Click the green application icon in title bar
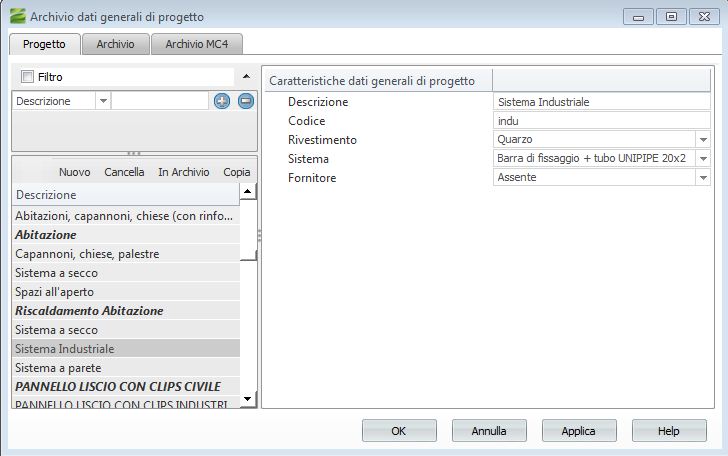 click(18, 16)
